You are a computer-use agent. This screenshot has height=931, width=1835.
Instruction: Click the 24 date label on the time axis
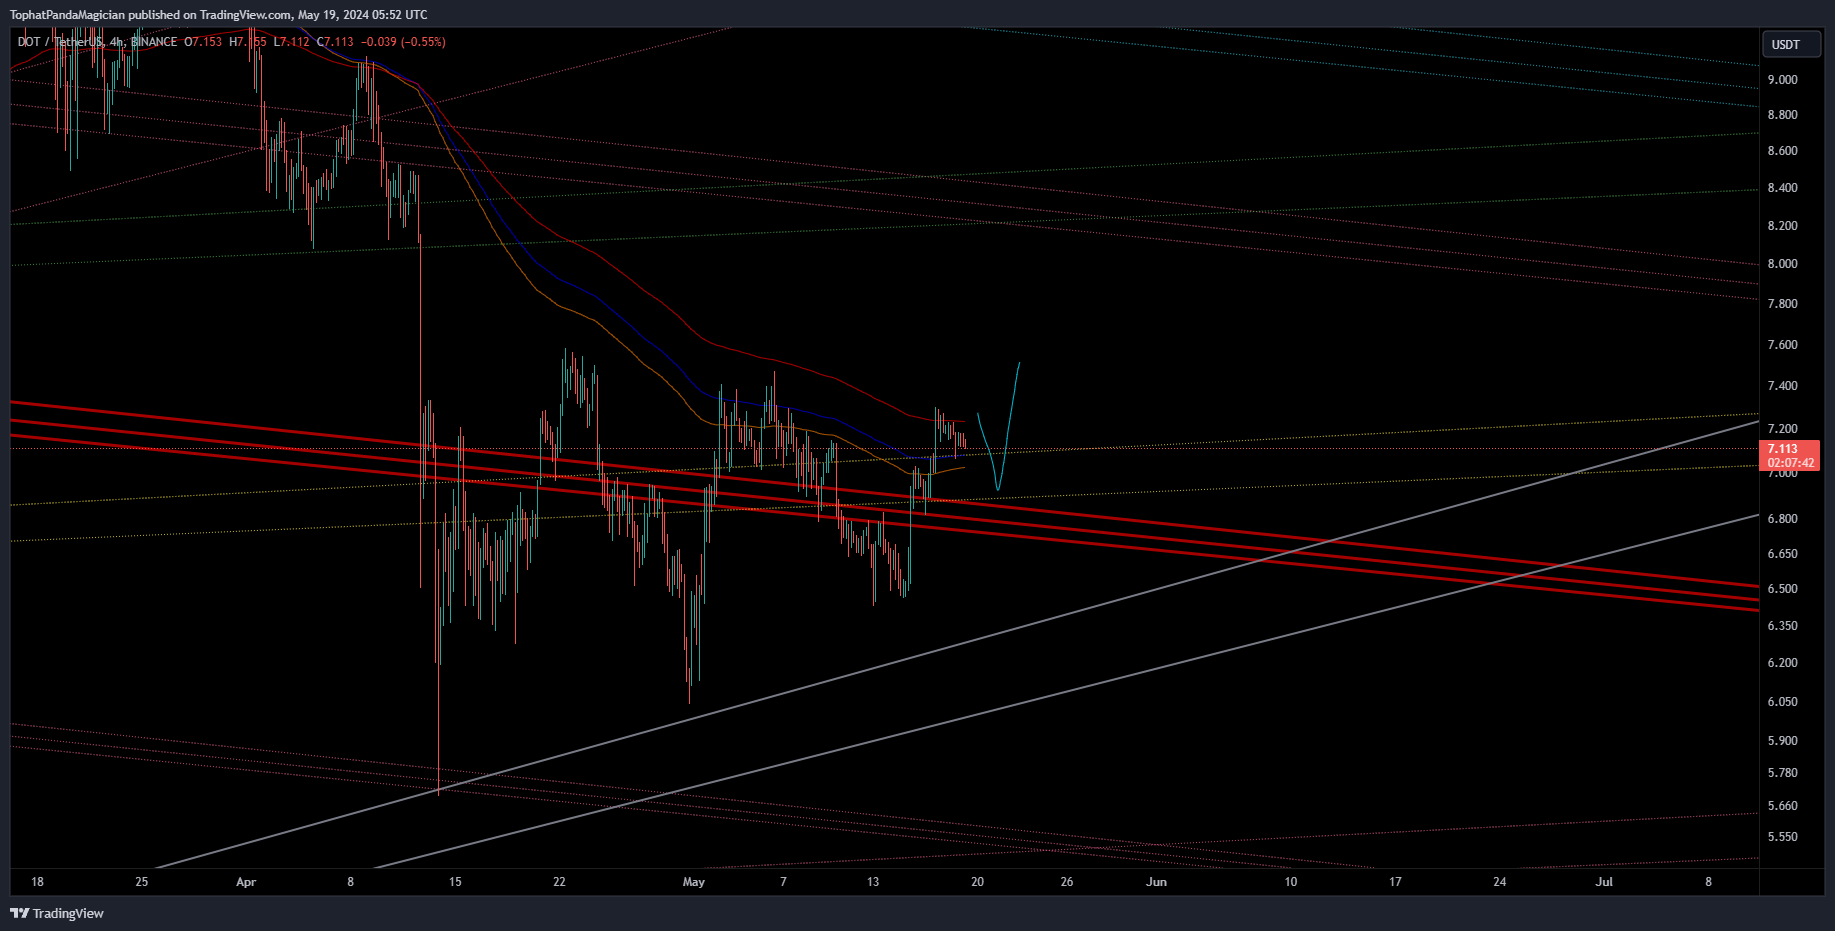(x=1500, y=882)
